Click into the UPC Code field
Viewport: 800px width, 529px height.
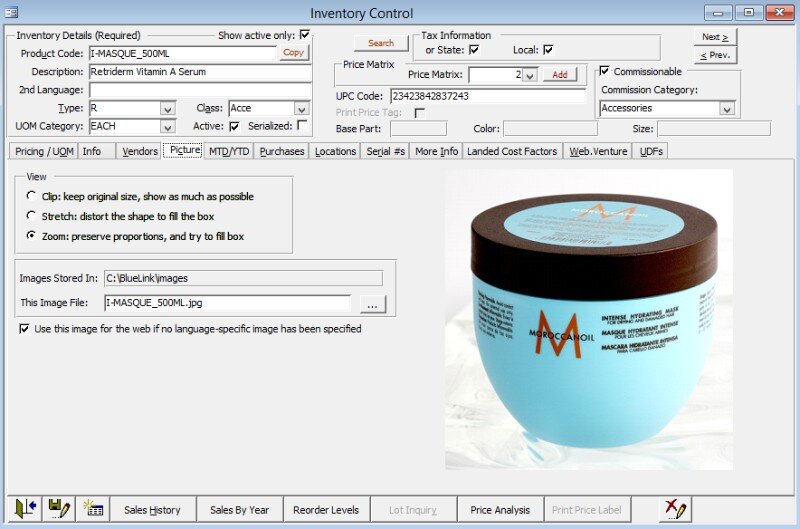487,96
